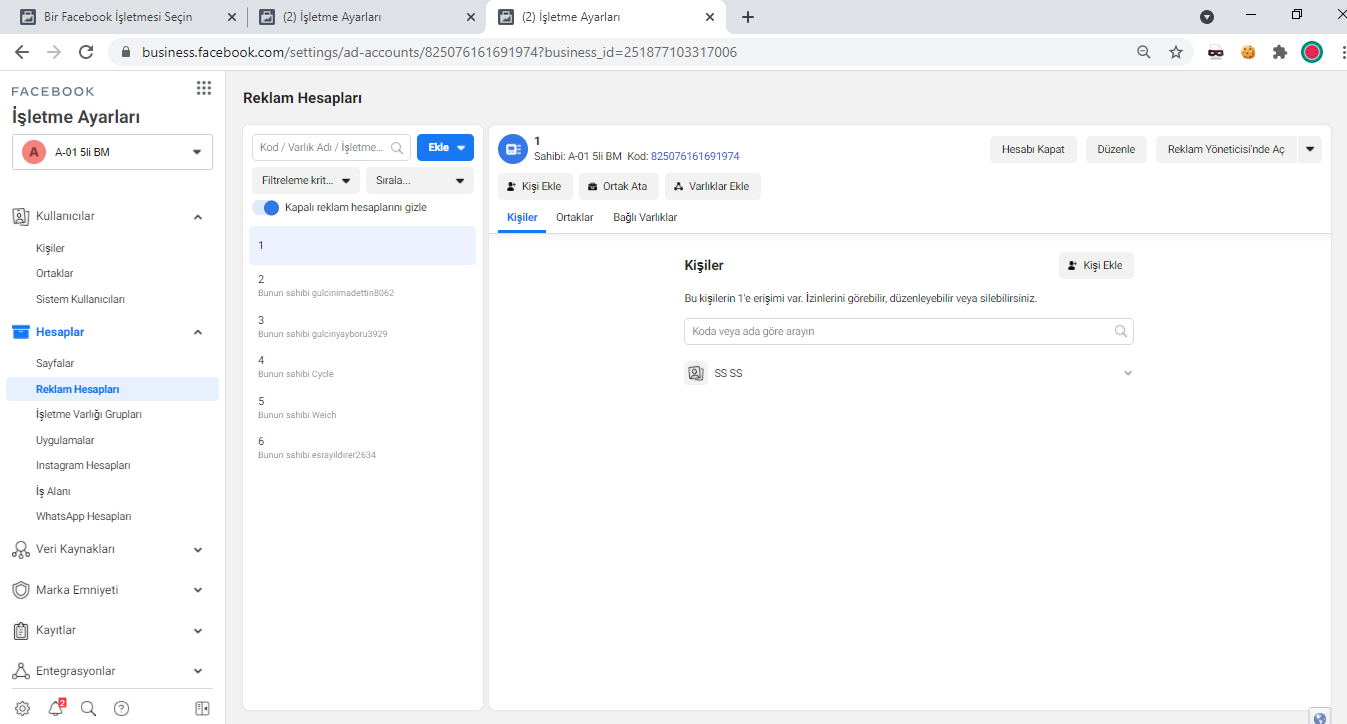Open the Sırala dropdown
Viewport: 1347px width, 724px height.
tap(420, 181)
